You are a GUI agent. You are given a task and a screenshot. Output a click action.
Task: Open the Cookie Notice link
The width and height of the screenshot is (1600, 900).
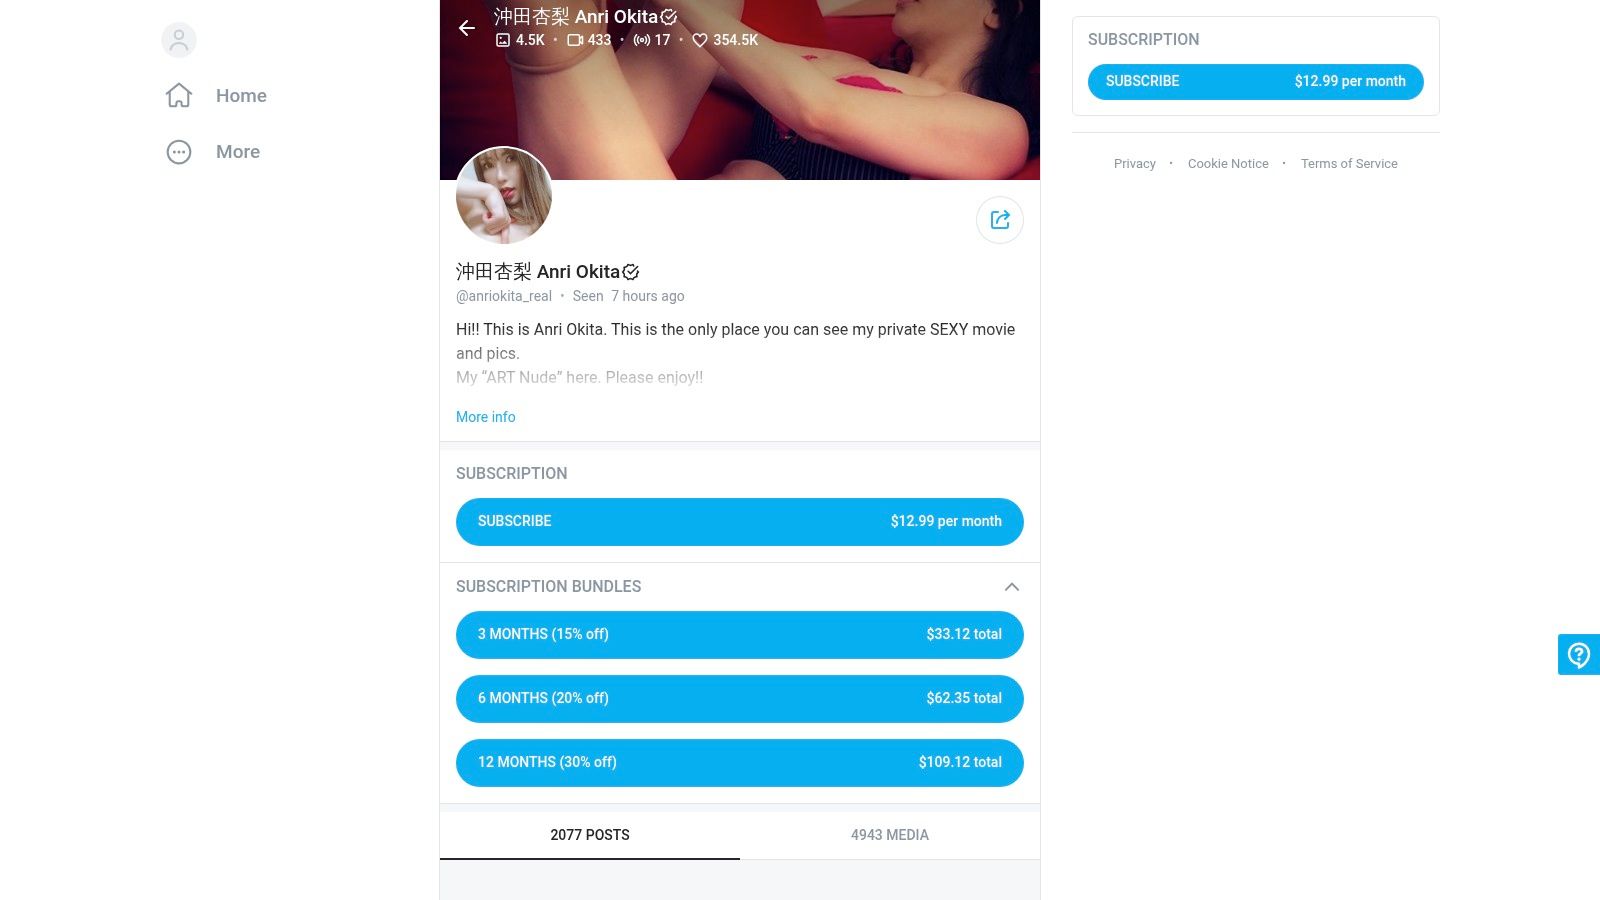point(1228,164)
